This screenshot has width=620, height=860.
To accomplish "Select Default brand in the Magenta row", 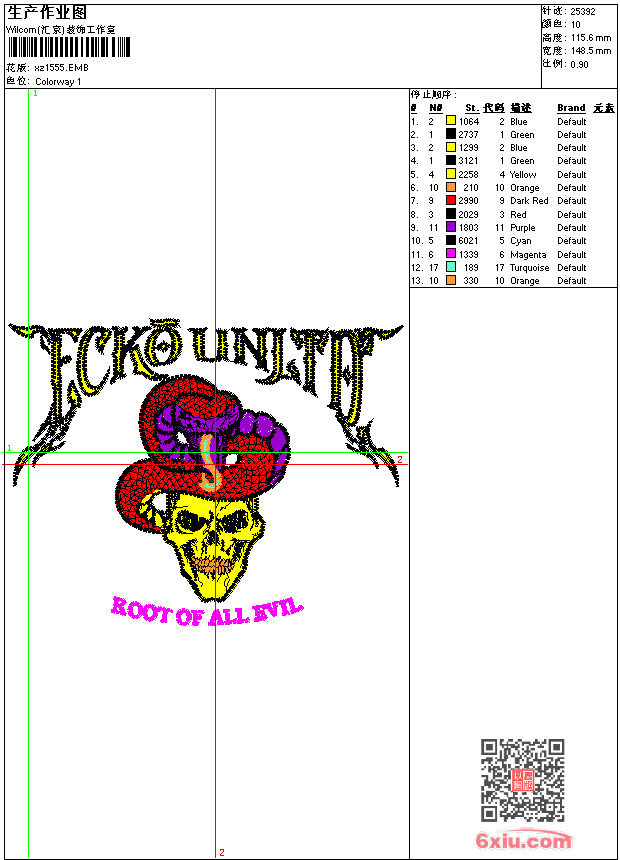I will [x=572, y=254].
